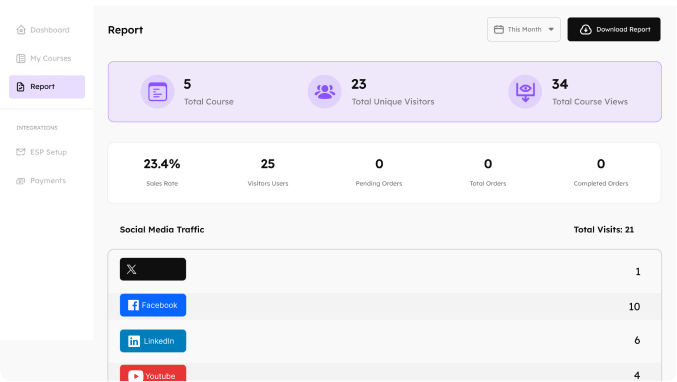Click the Payments card icon
This screenshot has height=382, width=677.
click(21, 181)
